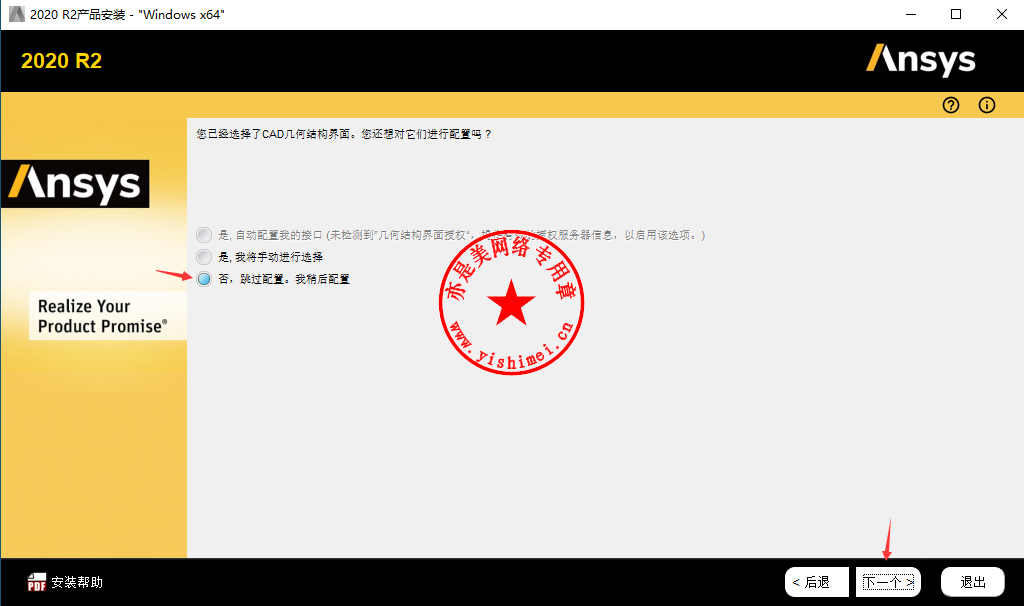Maximize the installer window
This screenshot has height=606, width=1024.
coord(956,14)
